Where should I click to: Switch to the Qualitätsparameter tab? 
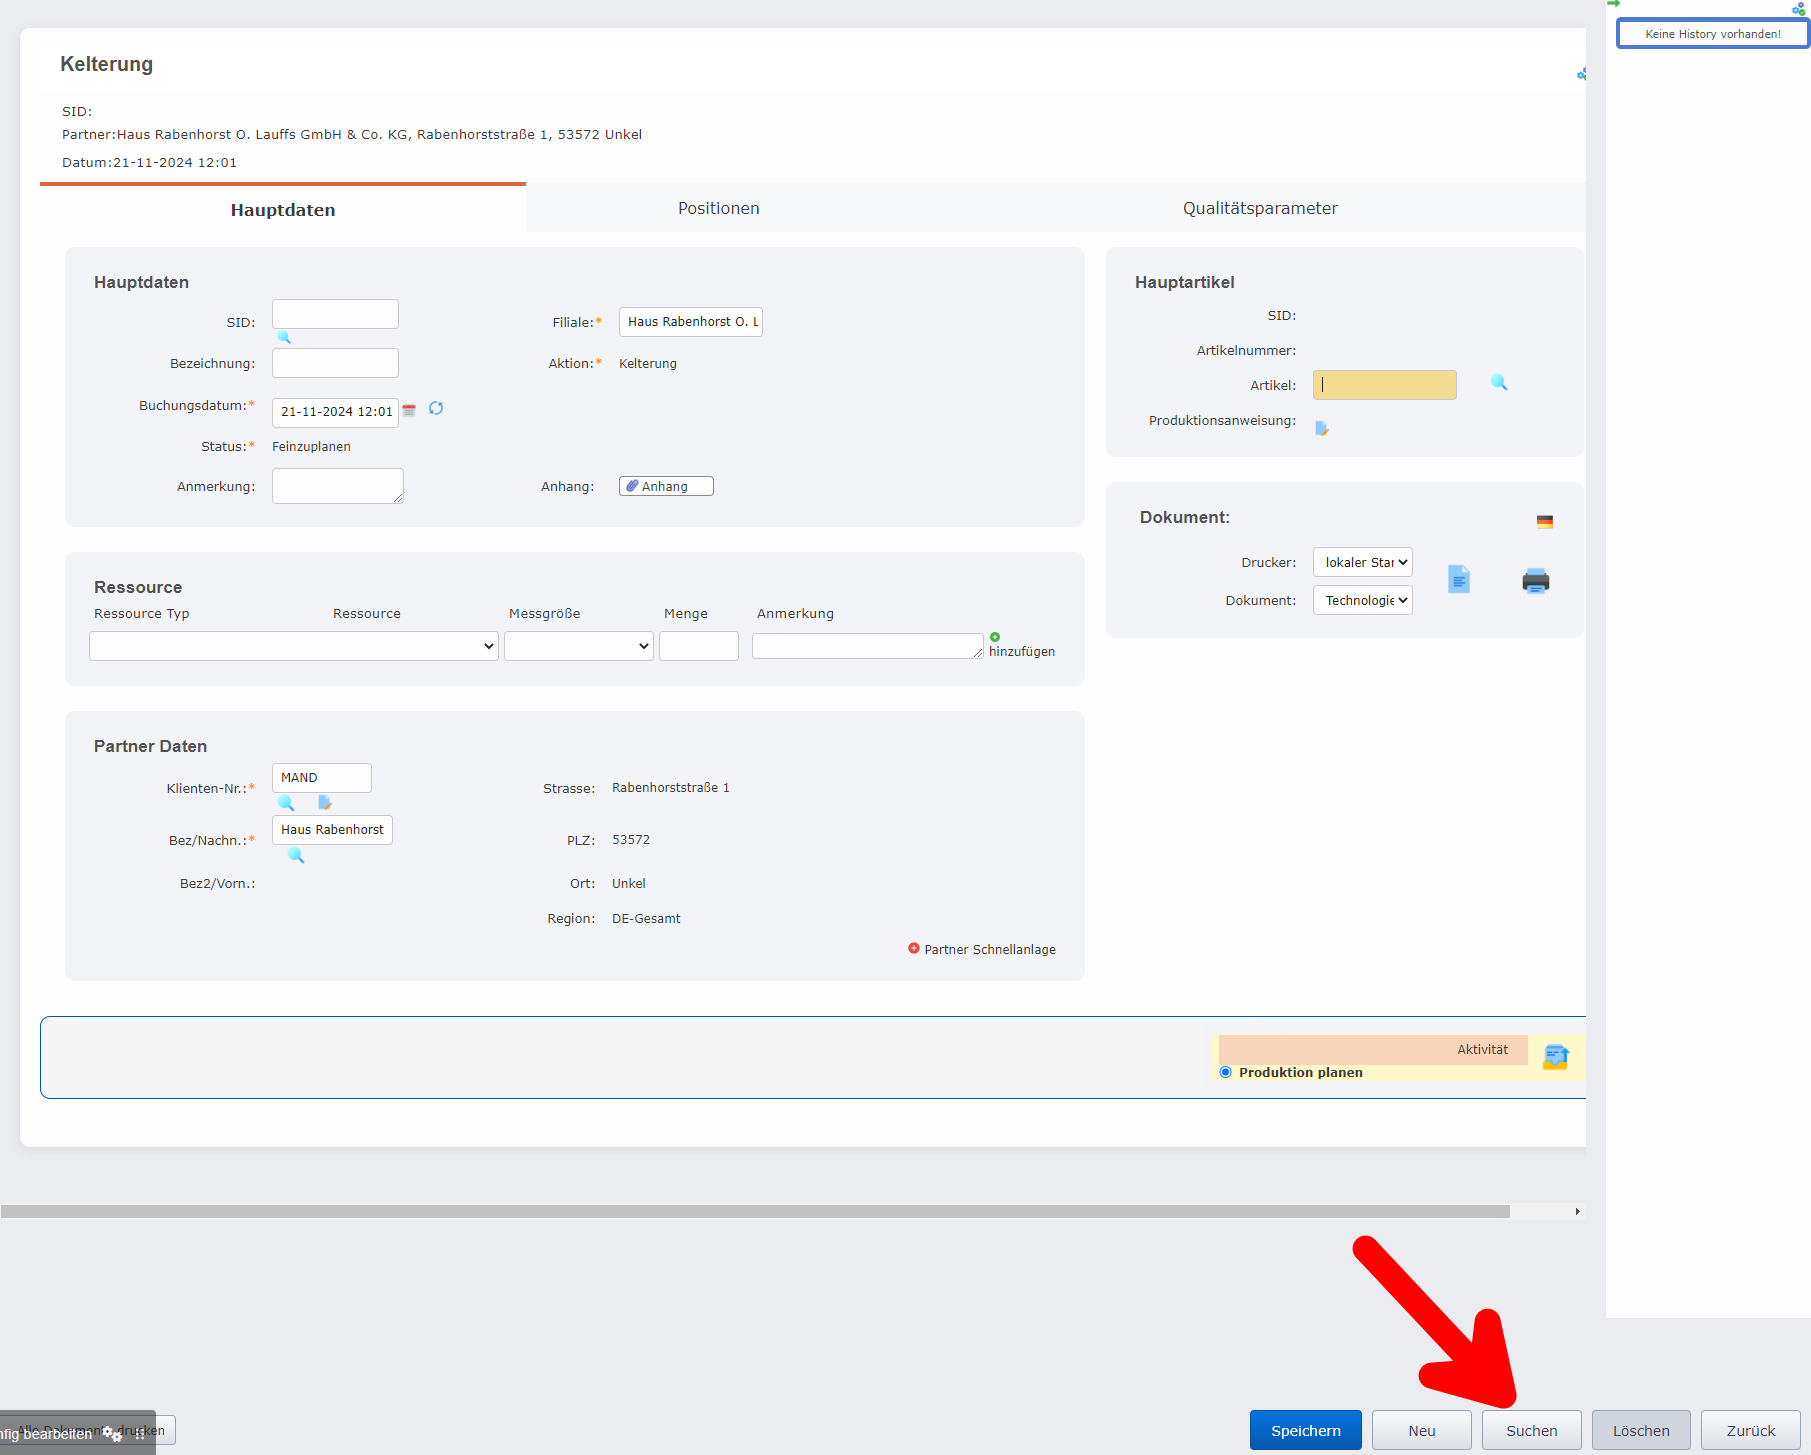pos(1259,208)
